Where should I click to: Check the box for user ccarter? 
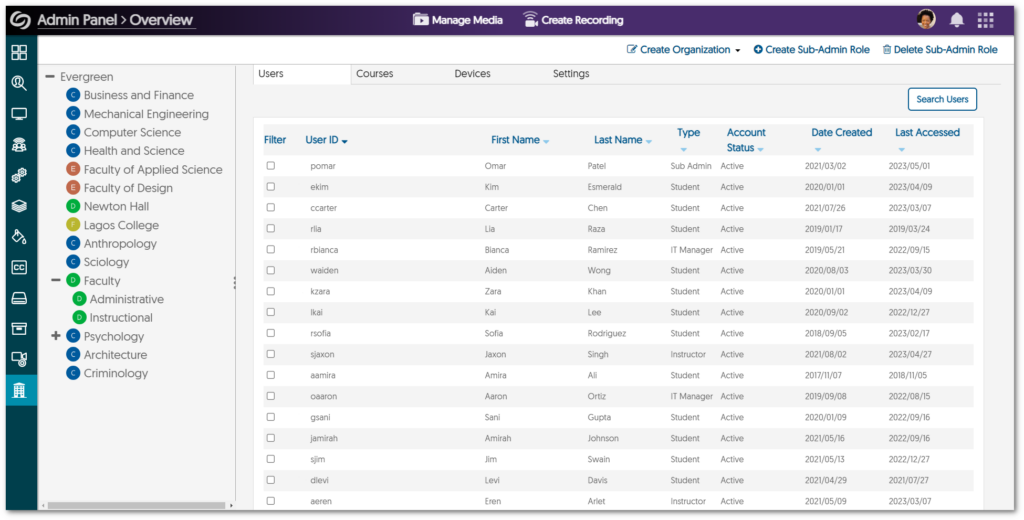point(271,208)
